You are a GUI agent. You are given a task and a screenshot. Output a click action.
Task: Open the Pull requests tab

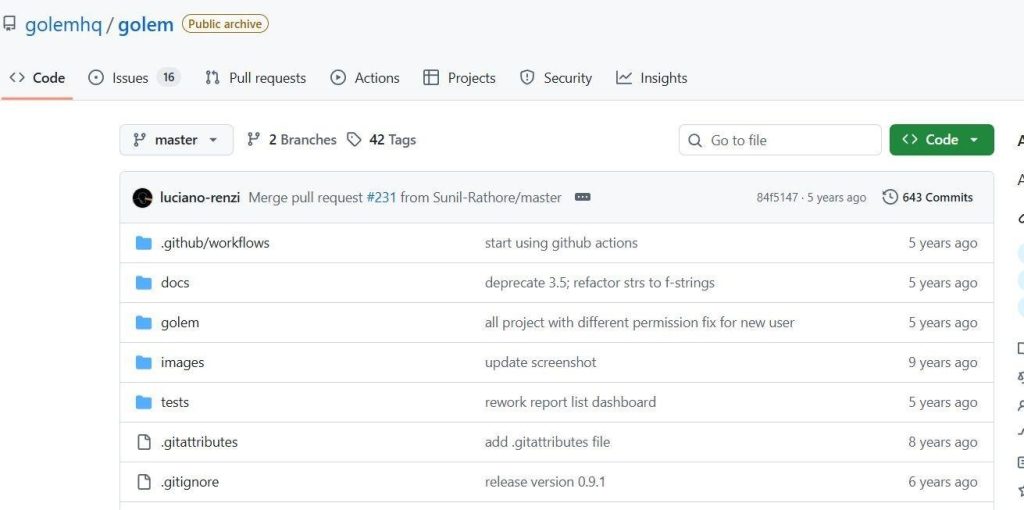(255, 78)
